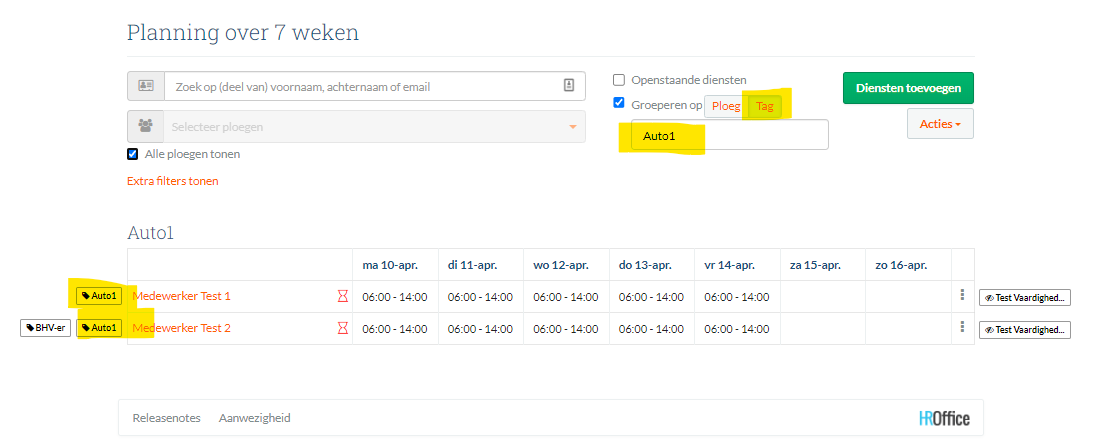Show Test Vaardigheid badge for first employee
Screen dimensions: 1115x447
pyautogui.click(x=1024, y=297)
